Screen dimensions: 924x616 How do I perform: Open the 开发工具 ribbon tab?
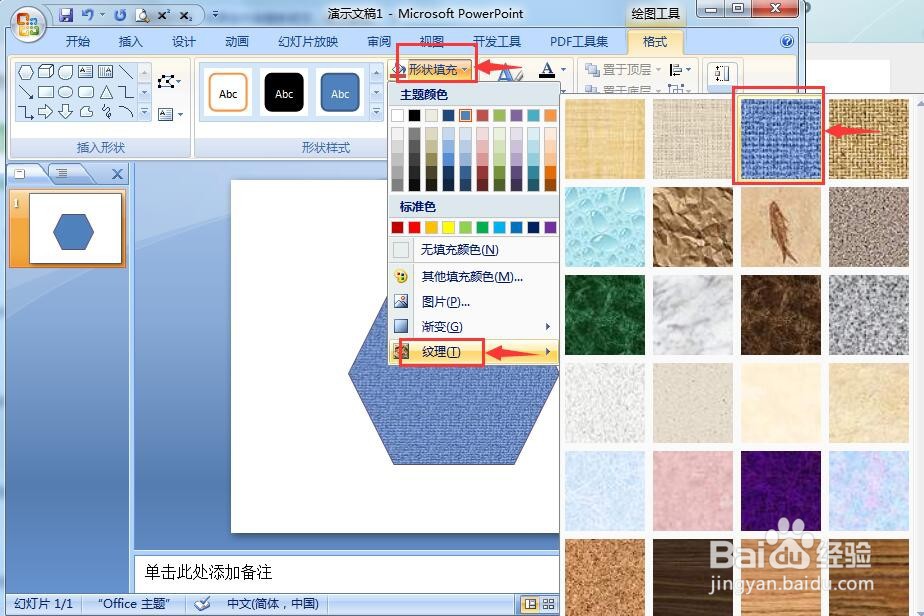[497, 41]
